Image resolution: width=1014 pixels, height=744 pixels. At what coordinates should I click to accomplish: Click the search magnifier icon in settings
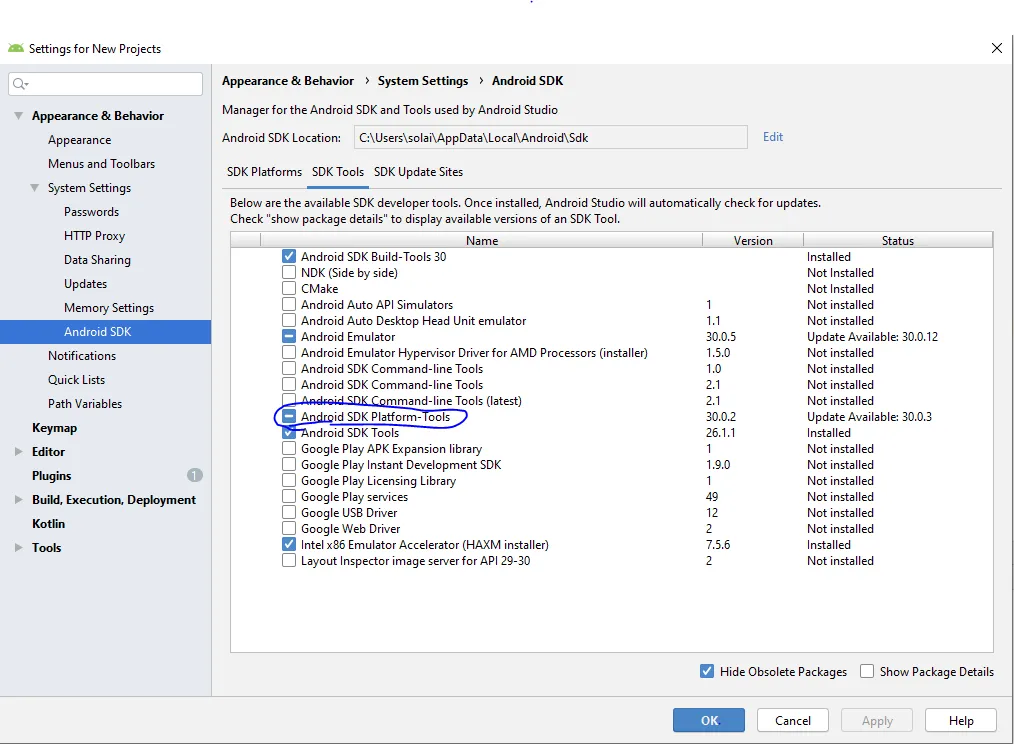coord(19,83)
